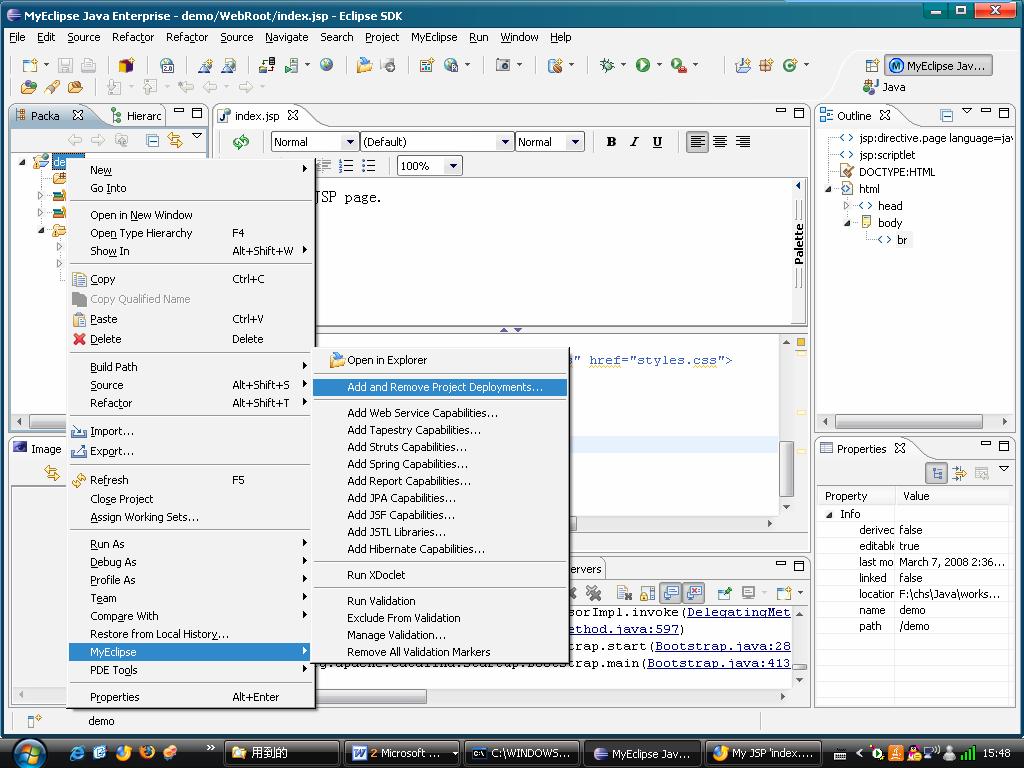Expand the head node in the Outline tree
1024x768 pixels.
(x=846, y=205)
